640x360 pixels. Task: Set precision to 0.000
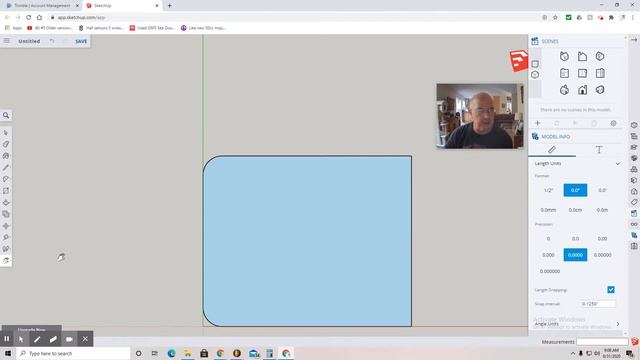pos(548,255)
